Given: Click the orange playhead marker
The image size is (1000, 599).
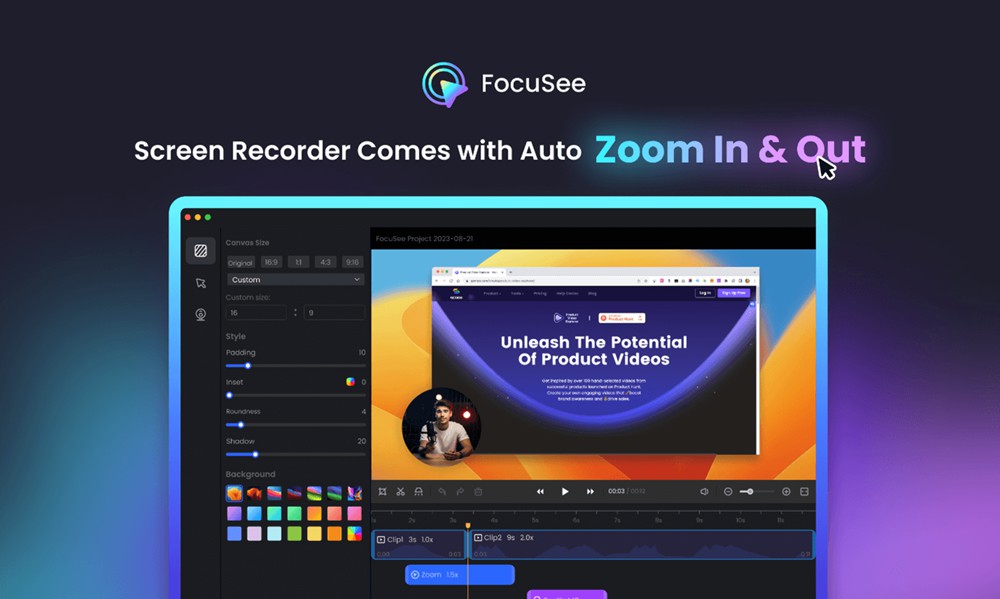Looking at the screenshot, I should click(x=468, y=526).
